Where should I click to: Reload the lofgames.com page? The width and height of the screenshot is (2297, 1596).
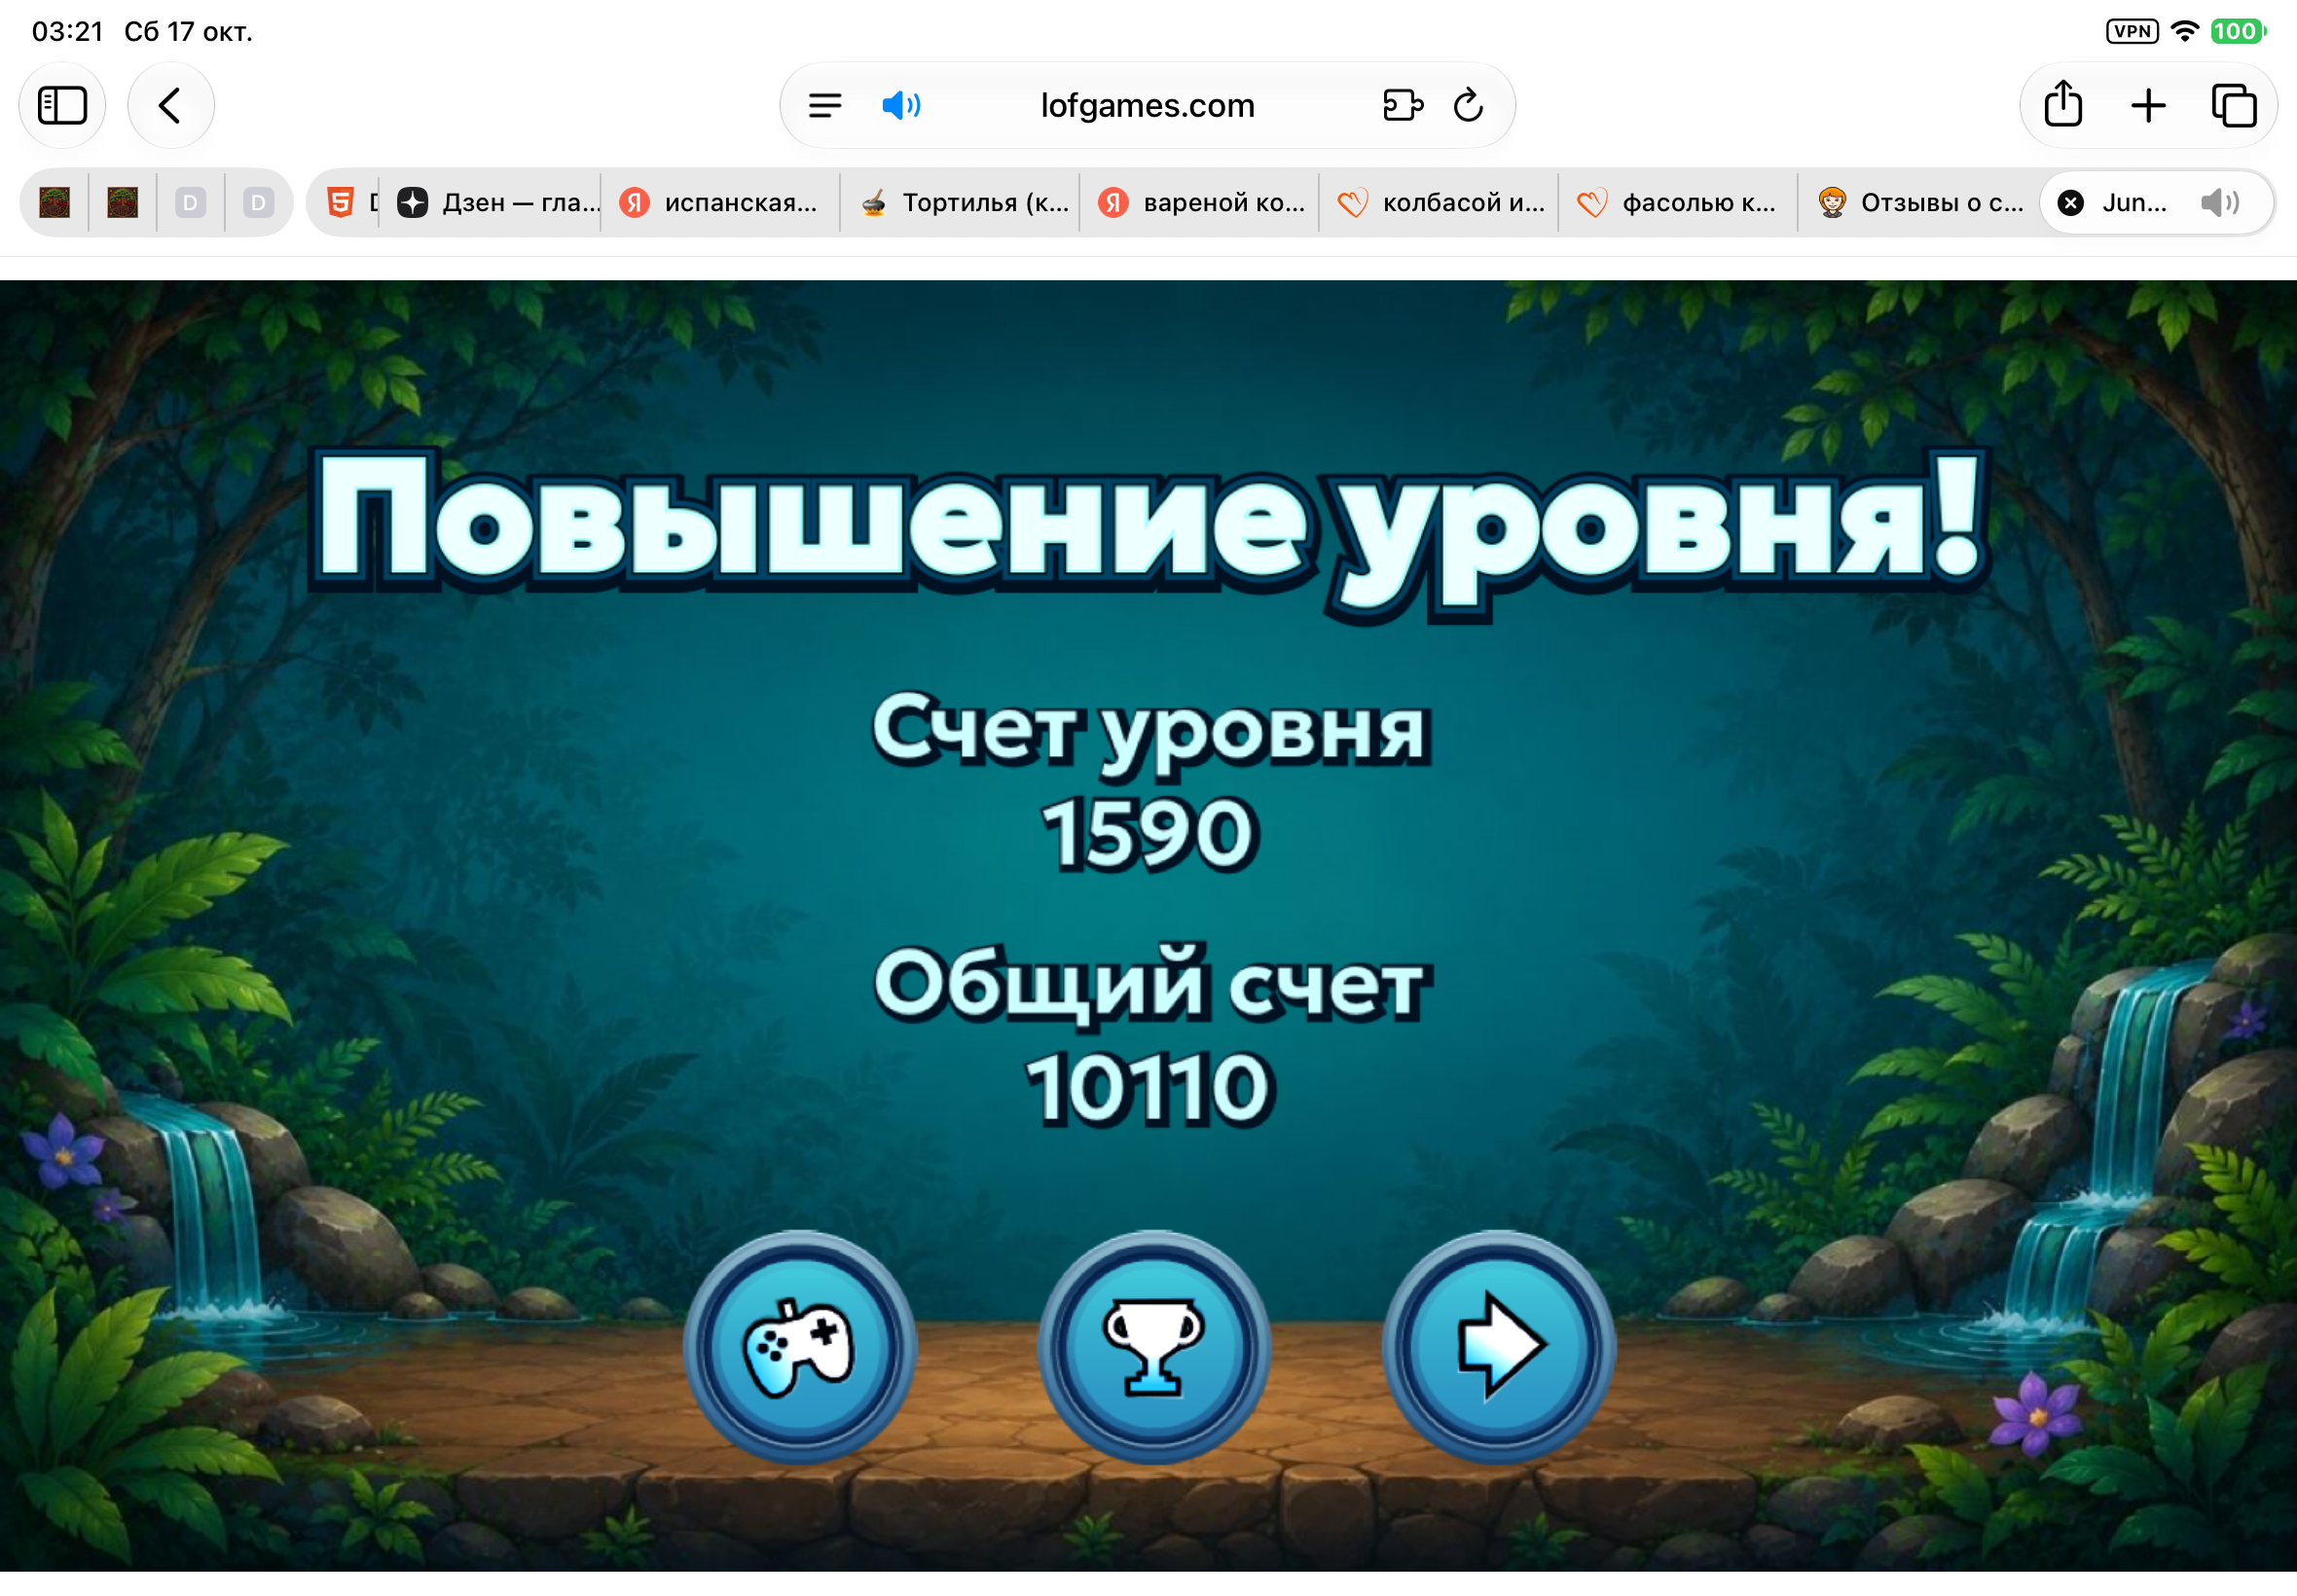click(1467, 105)
